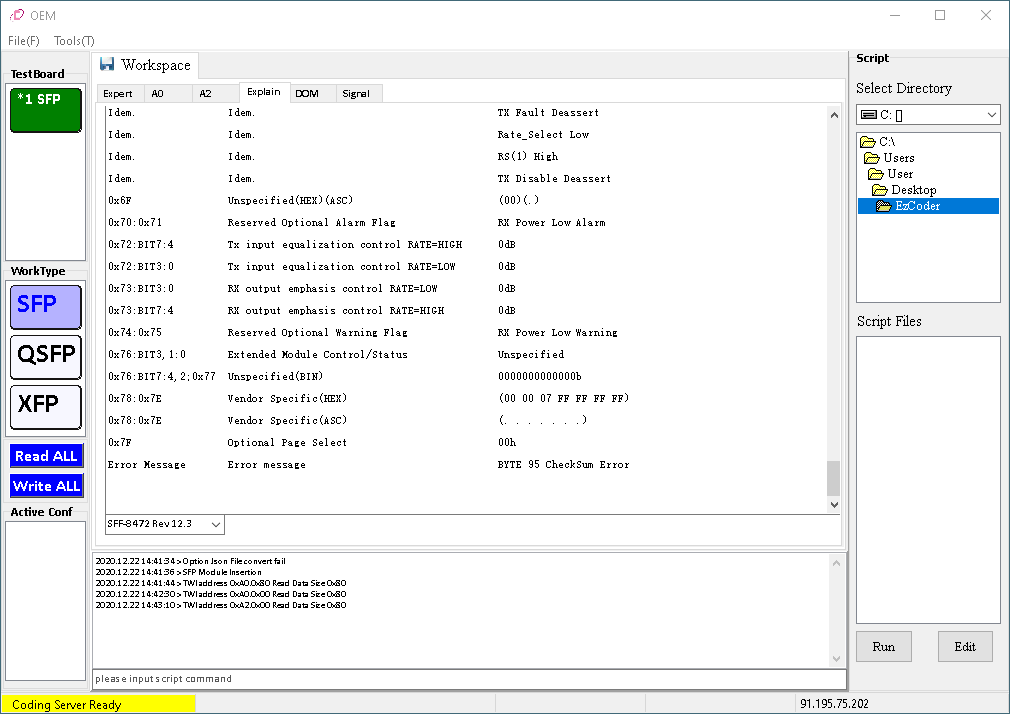Select the green *1 SFP test board
Image resolution: width=1010 pixels, height=714 pixels.
pos(45,110)
